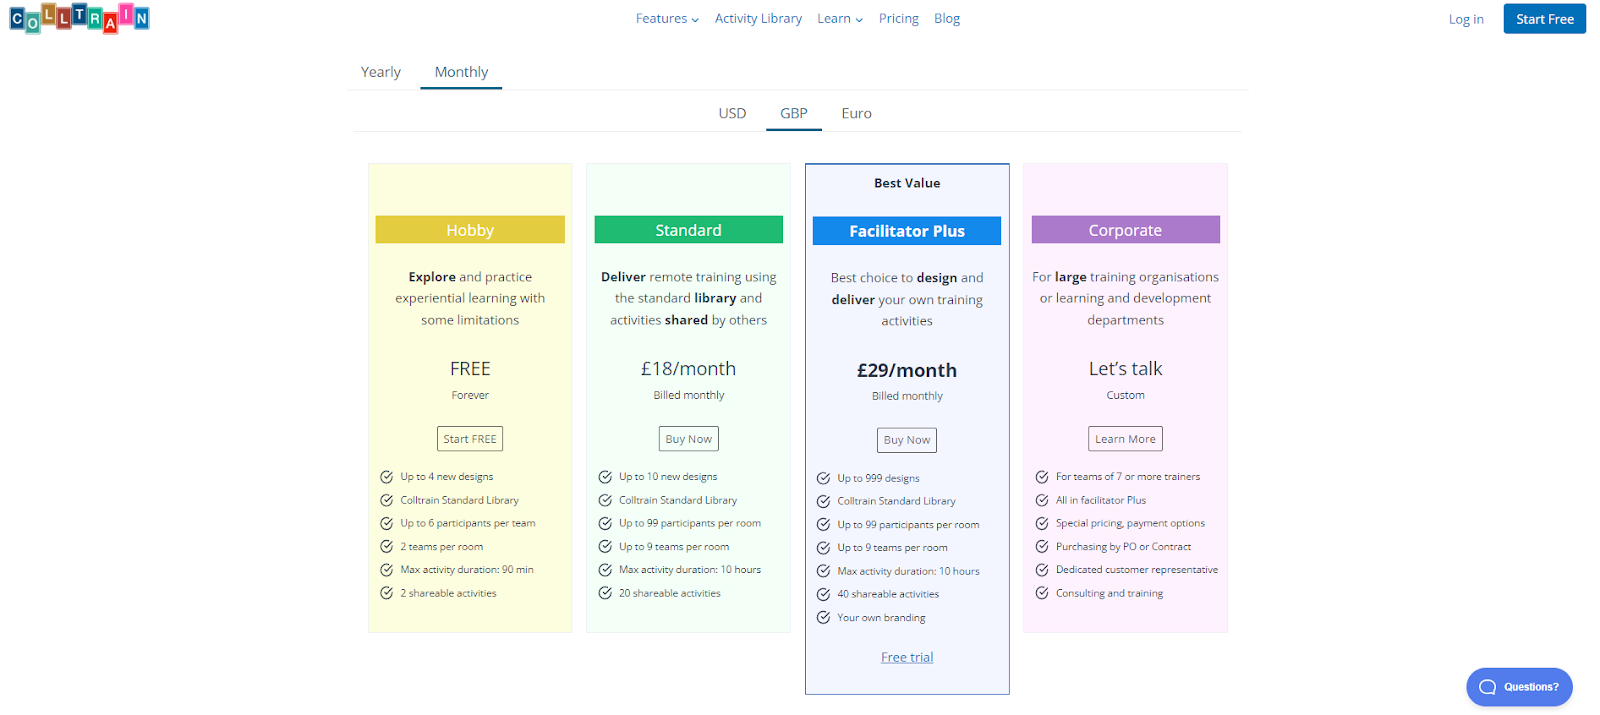Screen dimensions: 1600x715
Task: Click check icon beside '2 teams per room'
Action: pos(386,547)
